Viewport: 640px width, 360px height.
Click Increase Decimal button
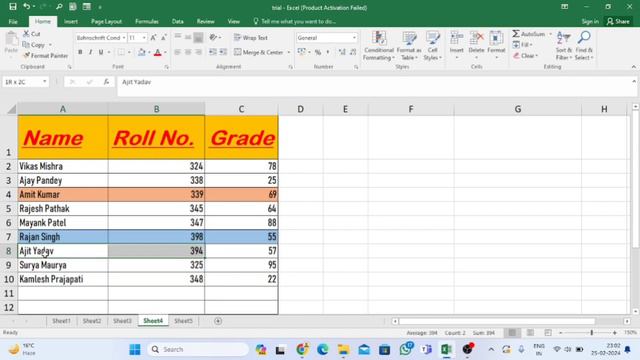click(342, 52)
